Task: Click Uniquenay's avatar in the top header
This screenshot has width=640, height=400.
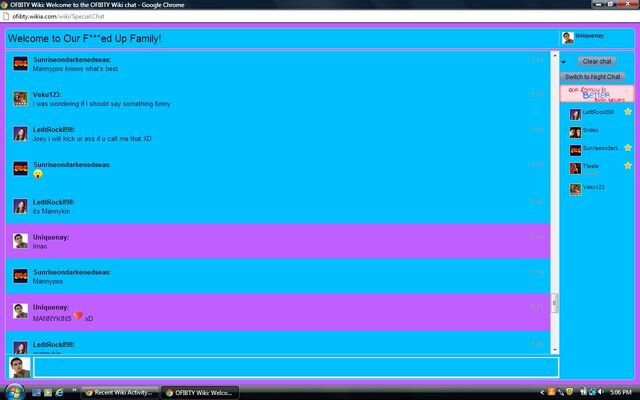Action: pyautogui.click(x=568, y=38)
